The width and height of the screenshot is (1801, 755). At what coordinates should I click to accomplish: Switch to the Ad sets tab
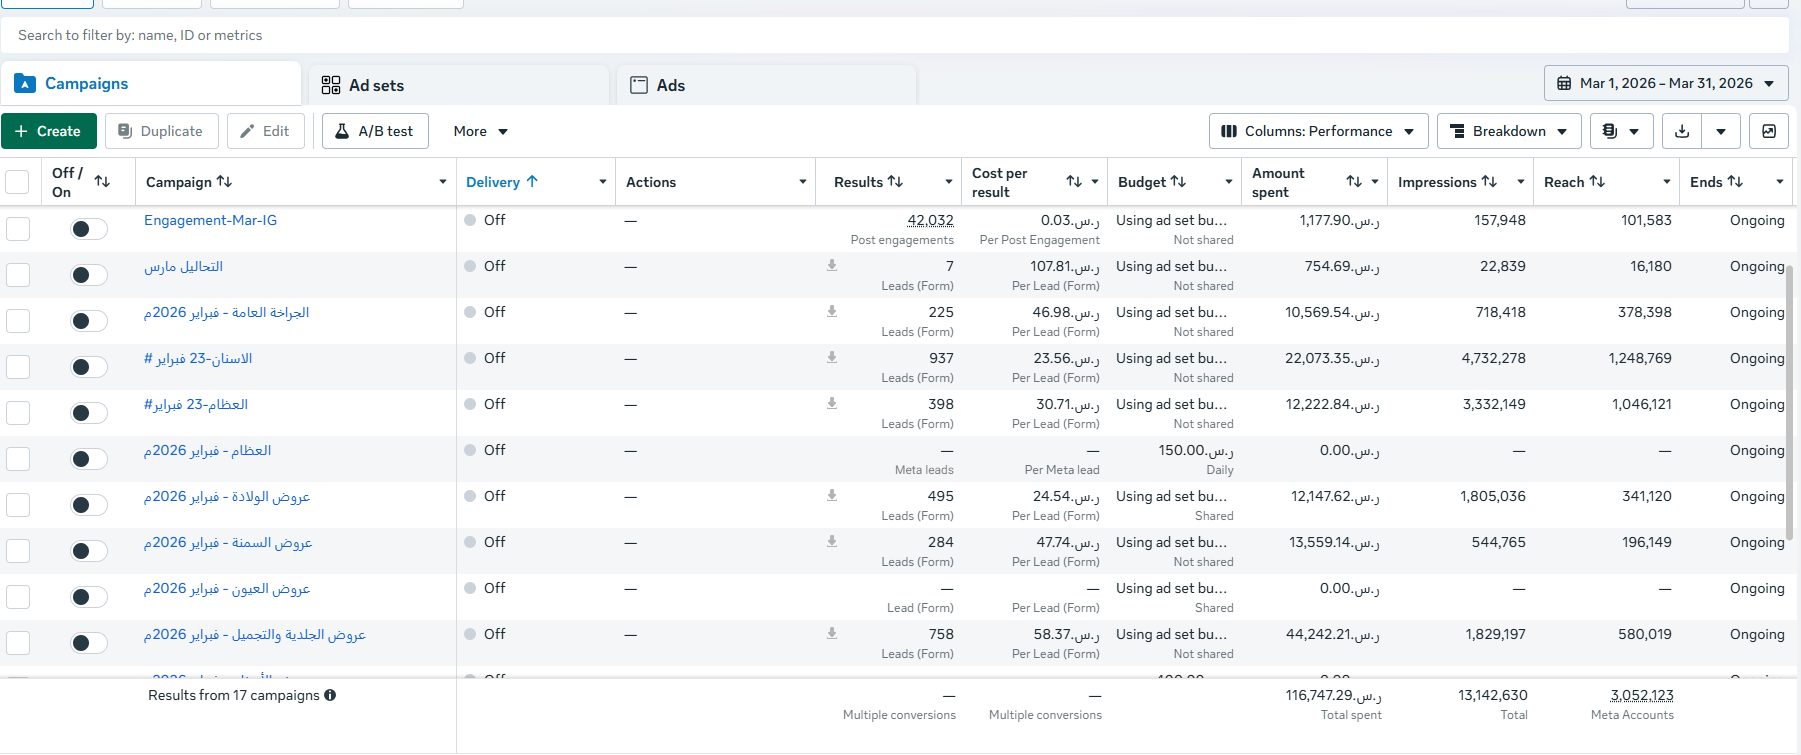(459, 85)
